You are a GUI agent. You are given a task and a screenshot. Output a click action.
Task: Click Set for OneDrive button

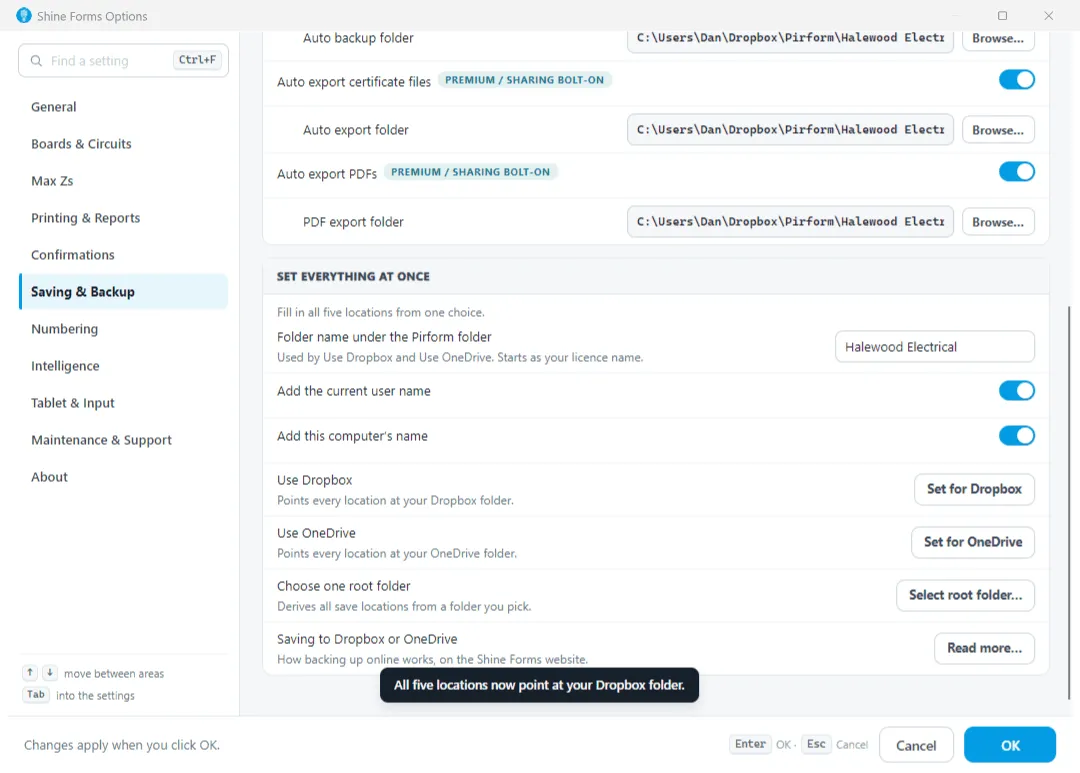(973, 542)
